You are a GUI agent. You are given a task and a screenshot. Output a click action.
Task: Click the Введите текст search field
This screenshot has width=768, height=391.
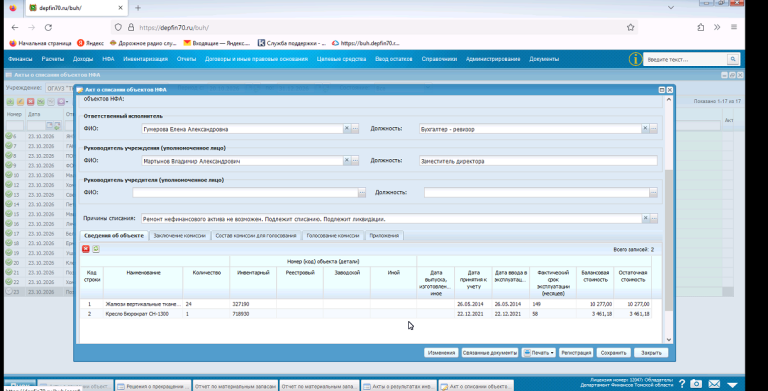tap(685, 59)
